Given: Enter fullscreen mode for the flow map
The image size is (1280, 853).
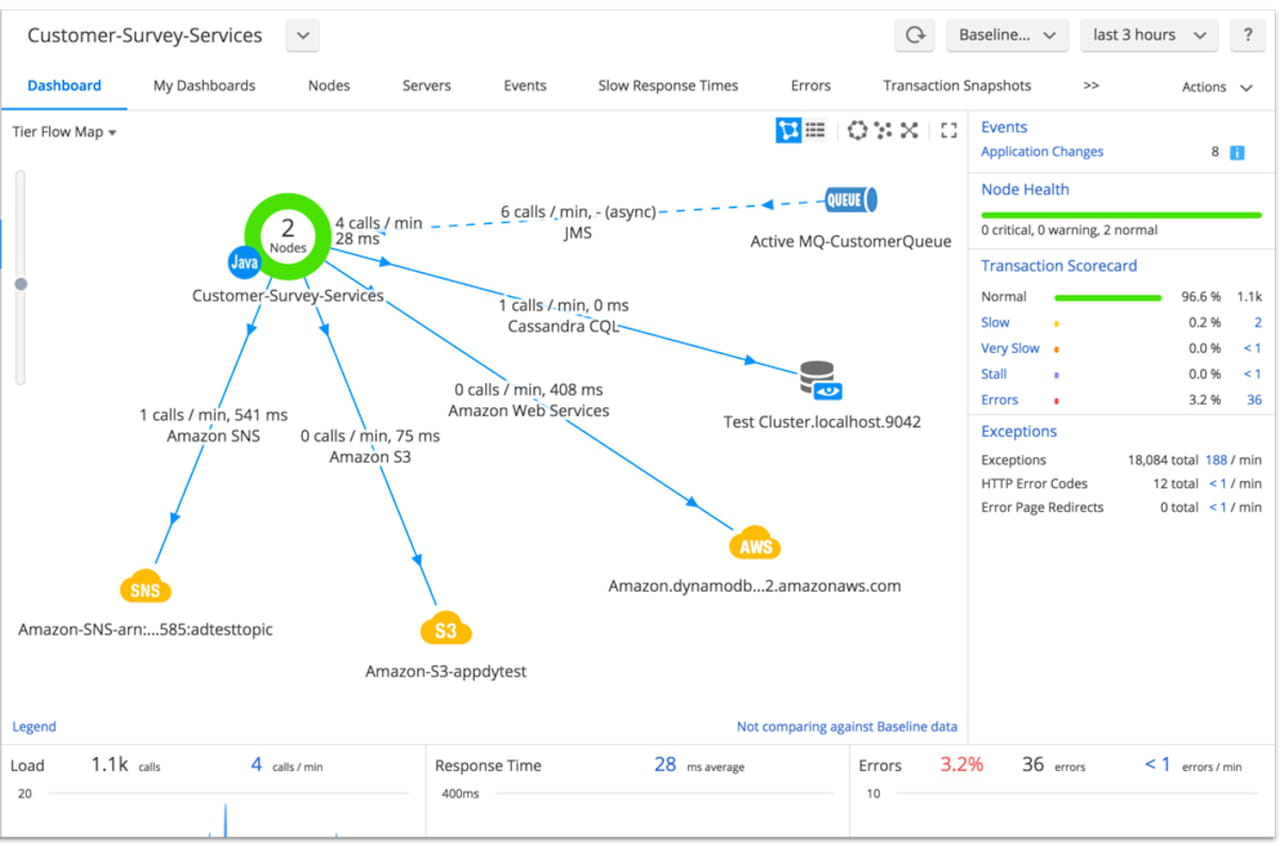Looking at the screenshot, I should click(948, 130).
